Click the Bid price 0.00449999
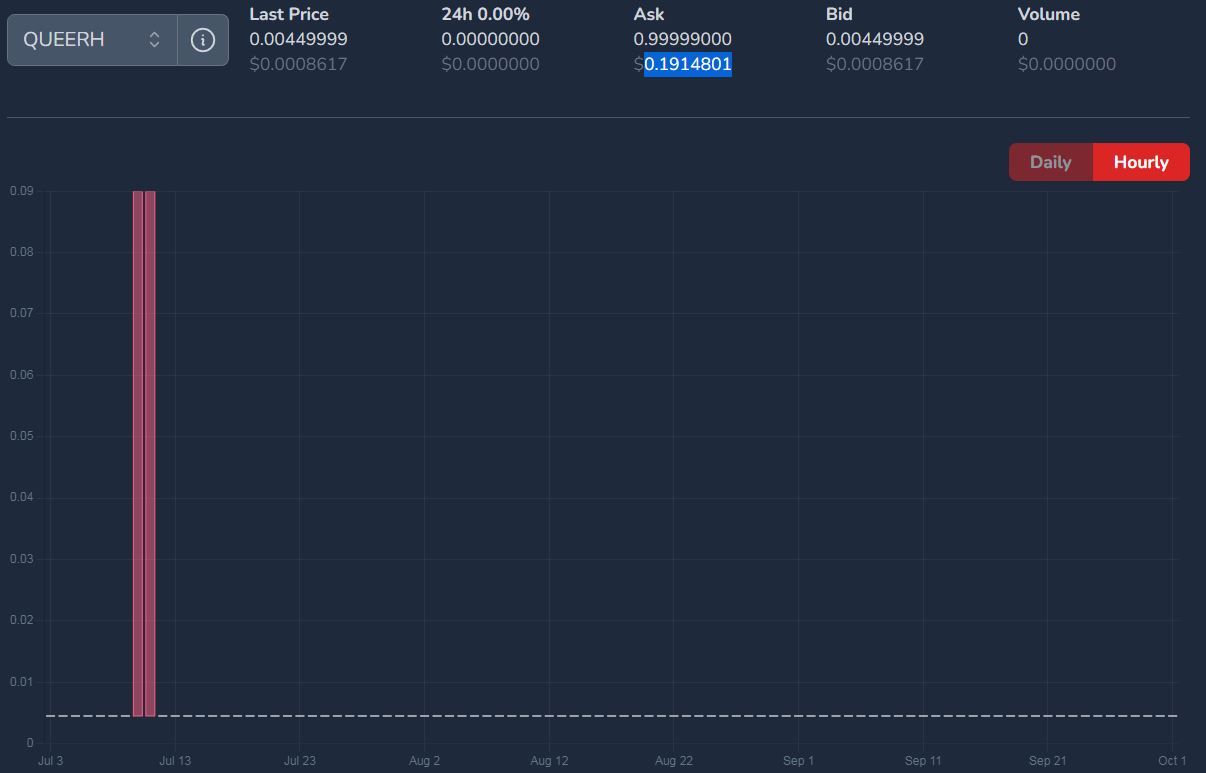The height and width of the screenshot is (773, 1206). (875, 39)
